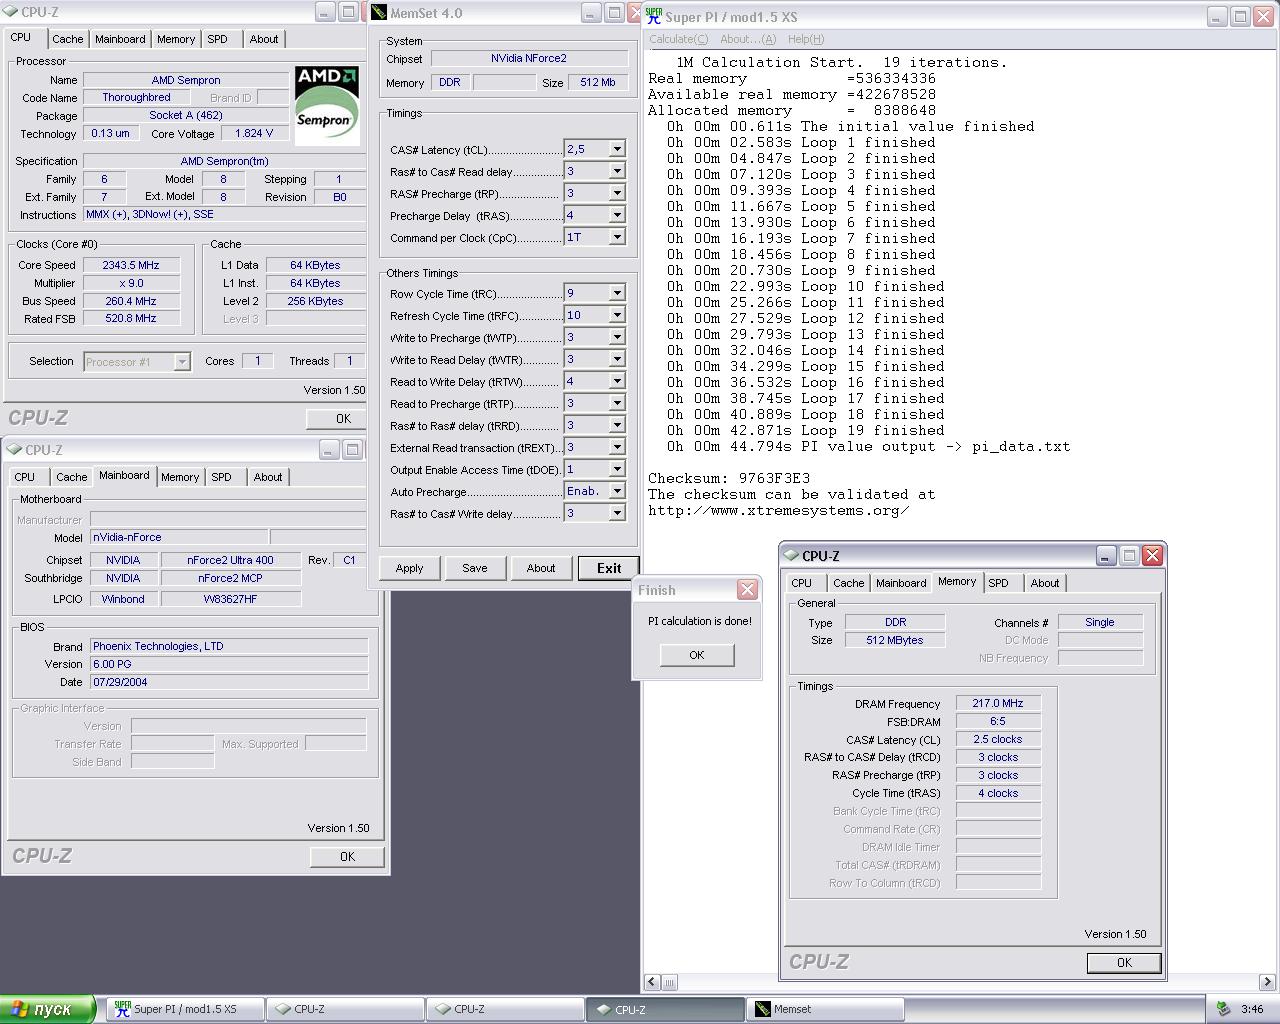The image size is (1280, 1024).
Task: Click the Super PI horizontal scrollbar right arrow
Action: (x=1267, y=982)
